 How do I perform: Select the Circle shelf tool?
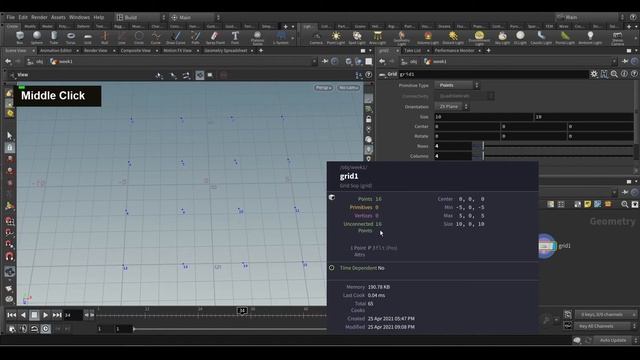139,38
